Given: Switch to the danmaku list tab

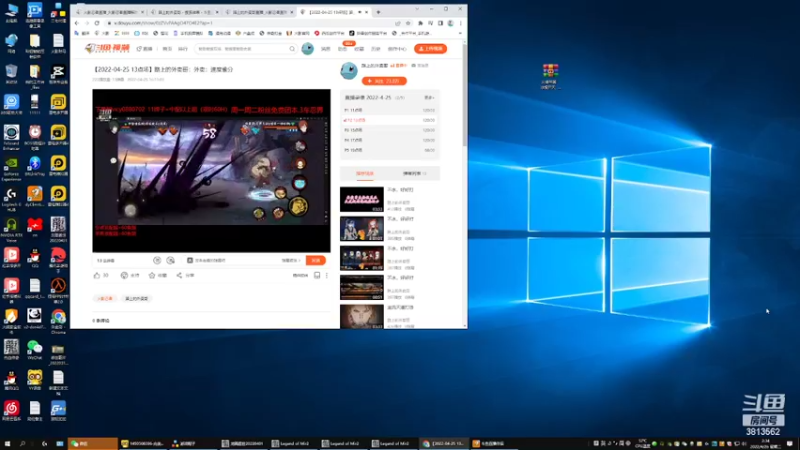Looking at the screenshot, I should click(414, 173).
